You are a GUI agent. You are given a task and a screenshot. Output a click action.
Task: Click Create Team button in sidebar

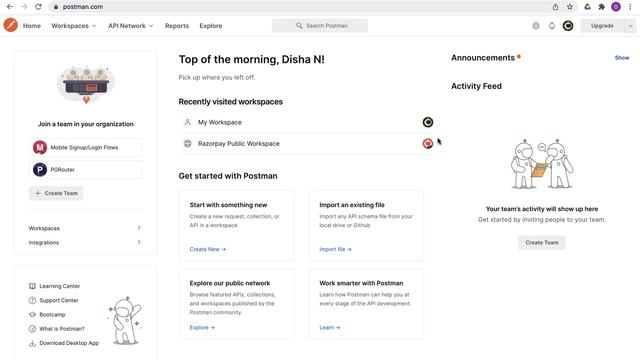[x=56, y=193]
